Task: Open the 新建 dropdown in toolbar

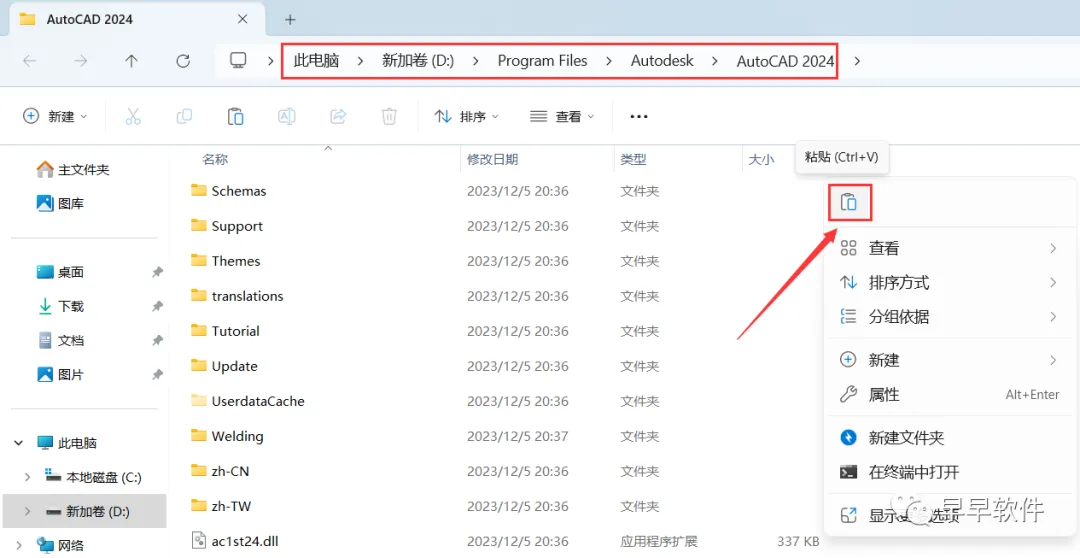Action: coord(55,116)
